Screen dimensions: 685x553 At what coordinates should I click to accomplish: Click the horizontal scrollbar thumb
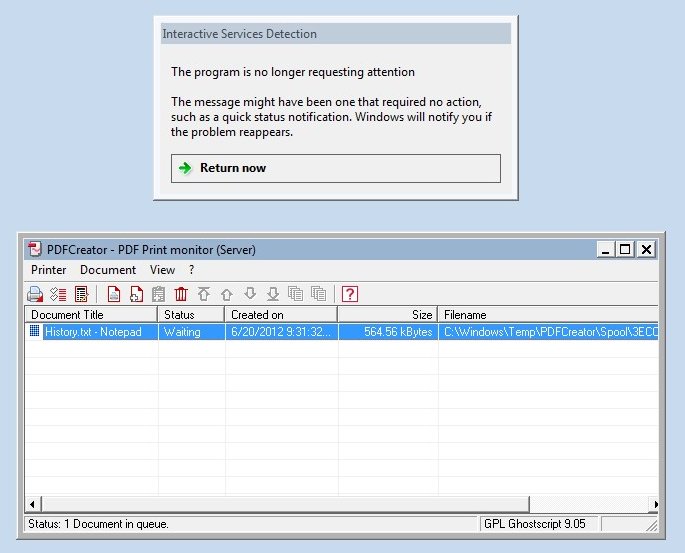285,504
